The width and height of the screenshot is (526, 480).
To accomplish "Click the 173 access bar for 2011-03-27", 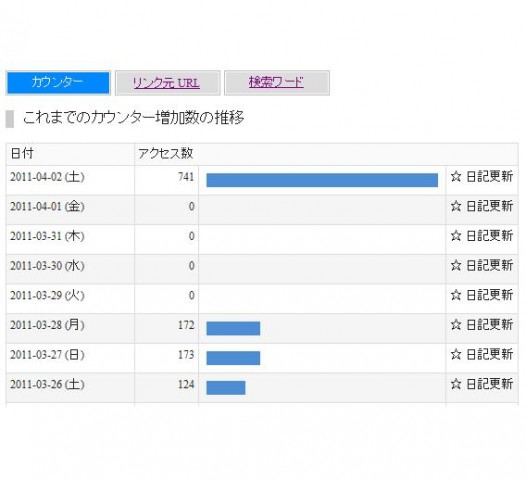I will coord(233,358).
